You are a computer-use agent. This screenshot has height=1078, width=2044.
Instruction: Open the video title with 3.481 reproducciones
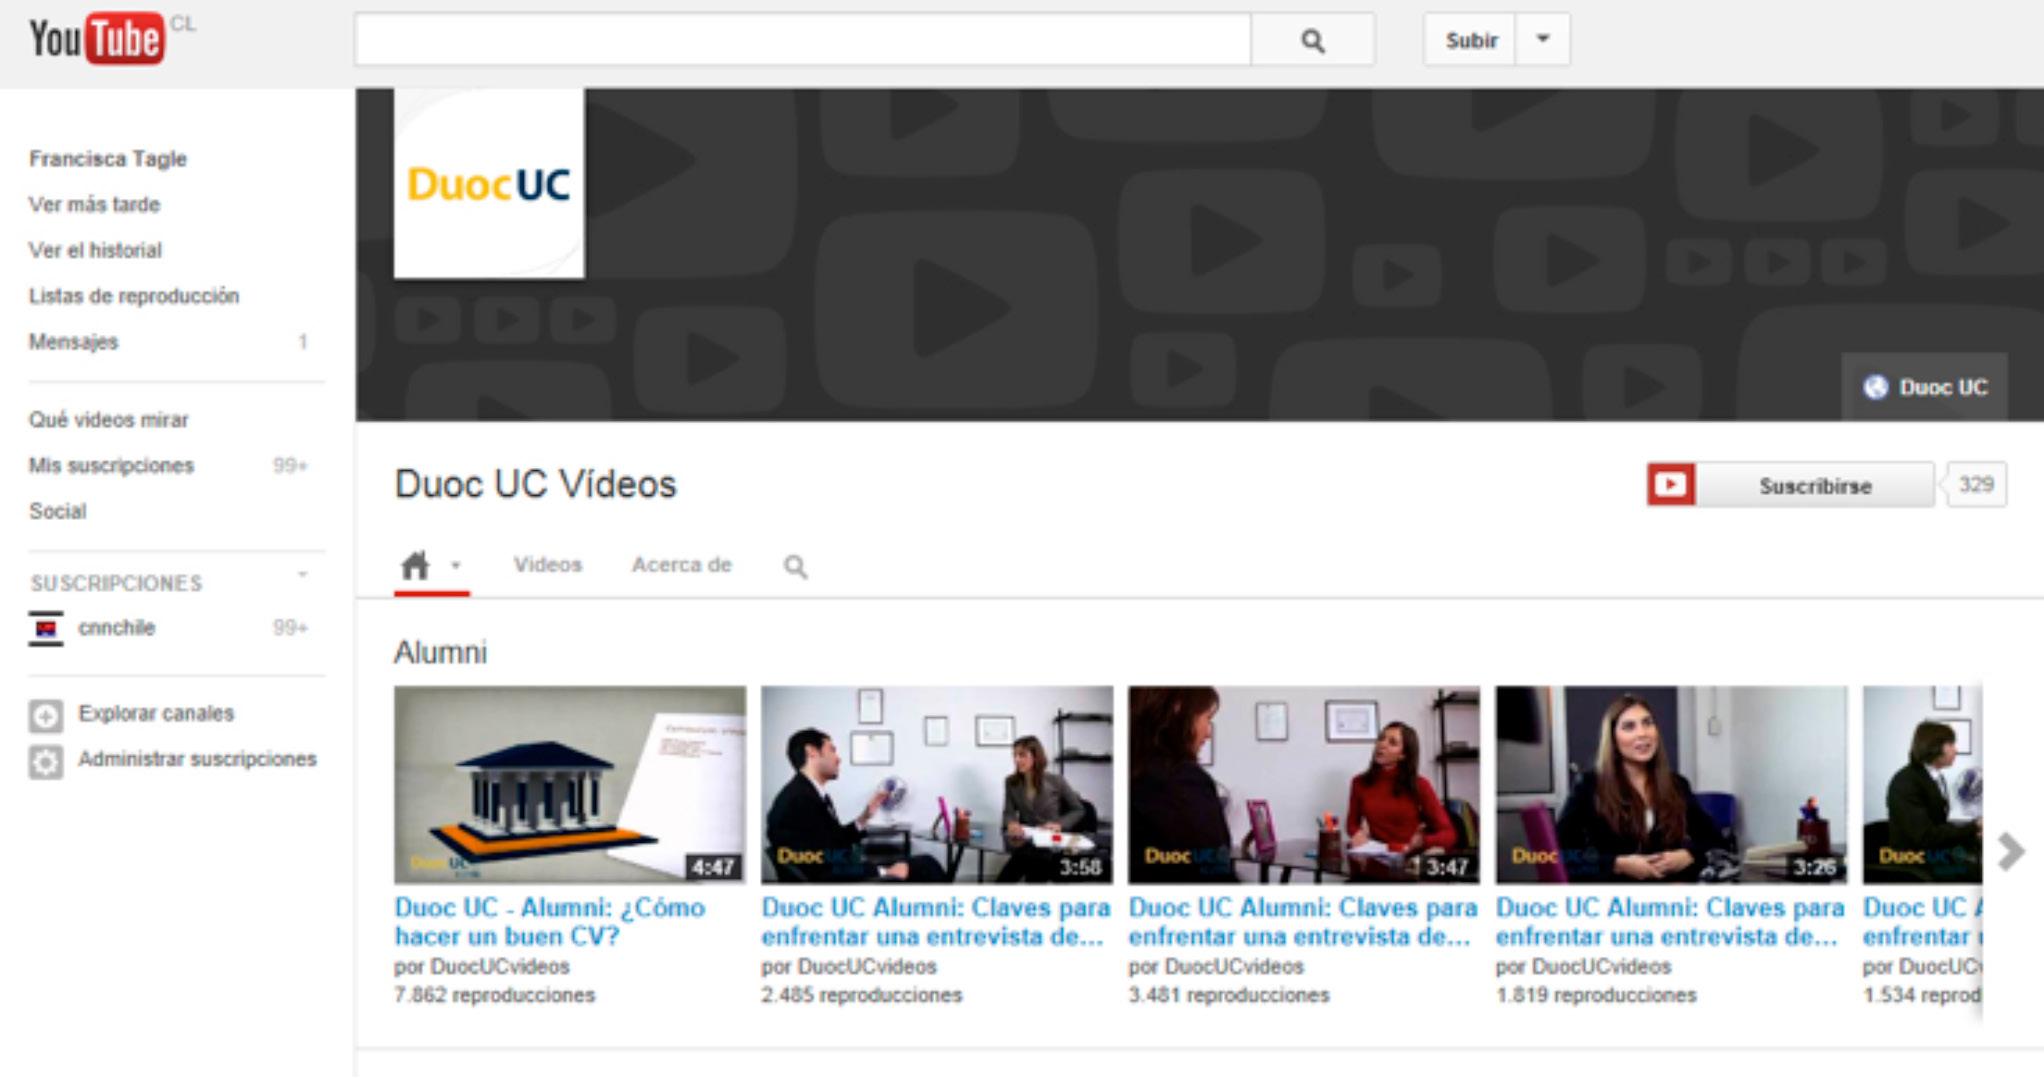(x=1302, y=922)
